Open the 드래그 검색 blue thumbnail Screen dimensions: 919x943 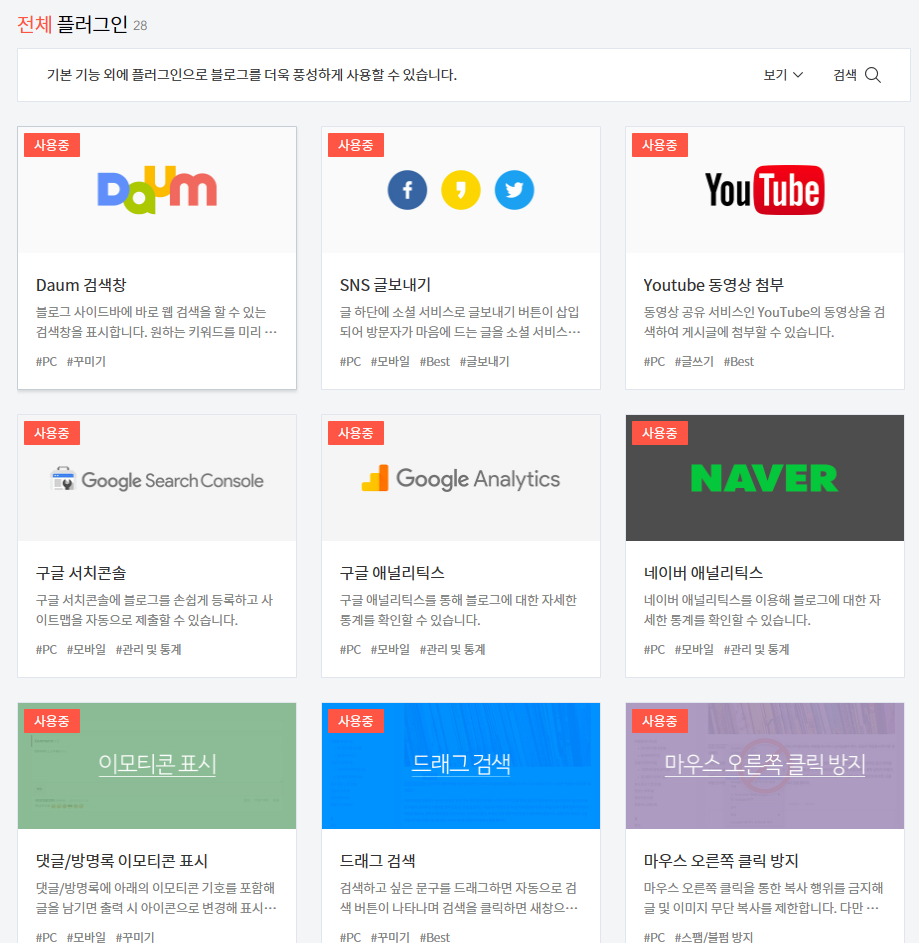coord(461,766)
